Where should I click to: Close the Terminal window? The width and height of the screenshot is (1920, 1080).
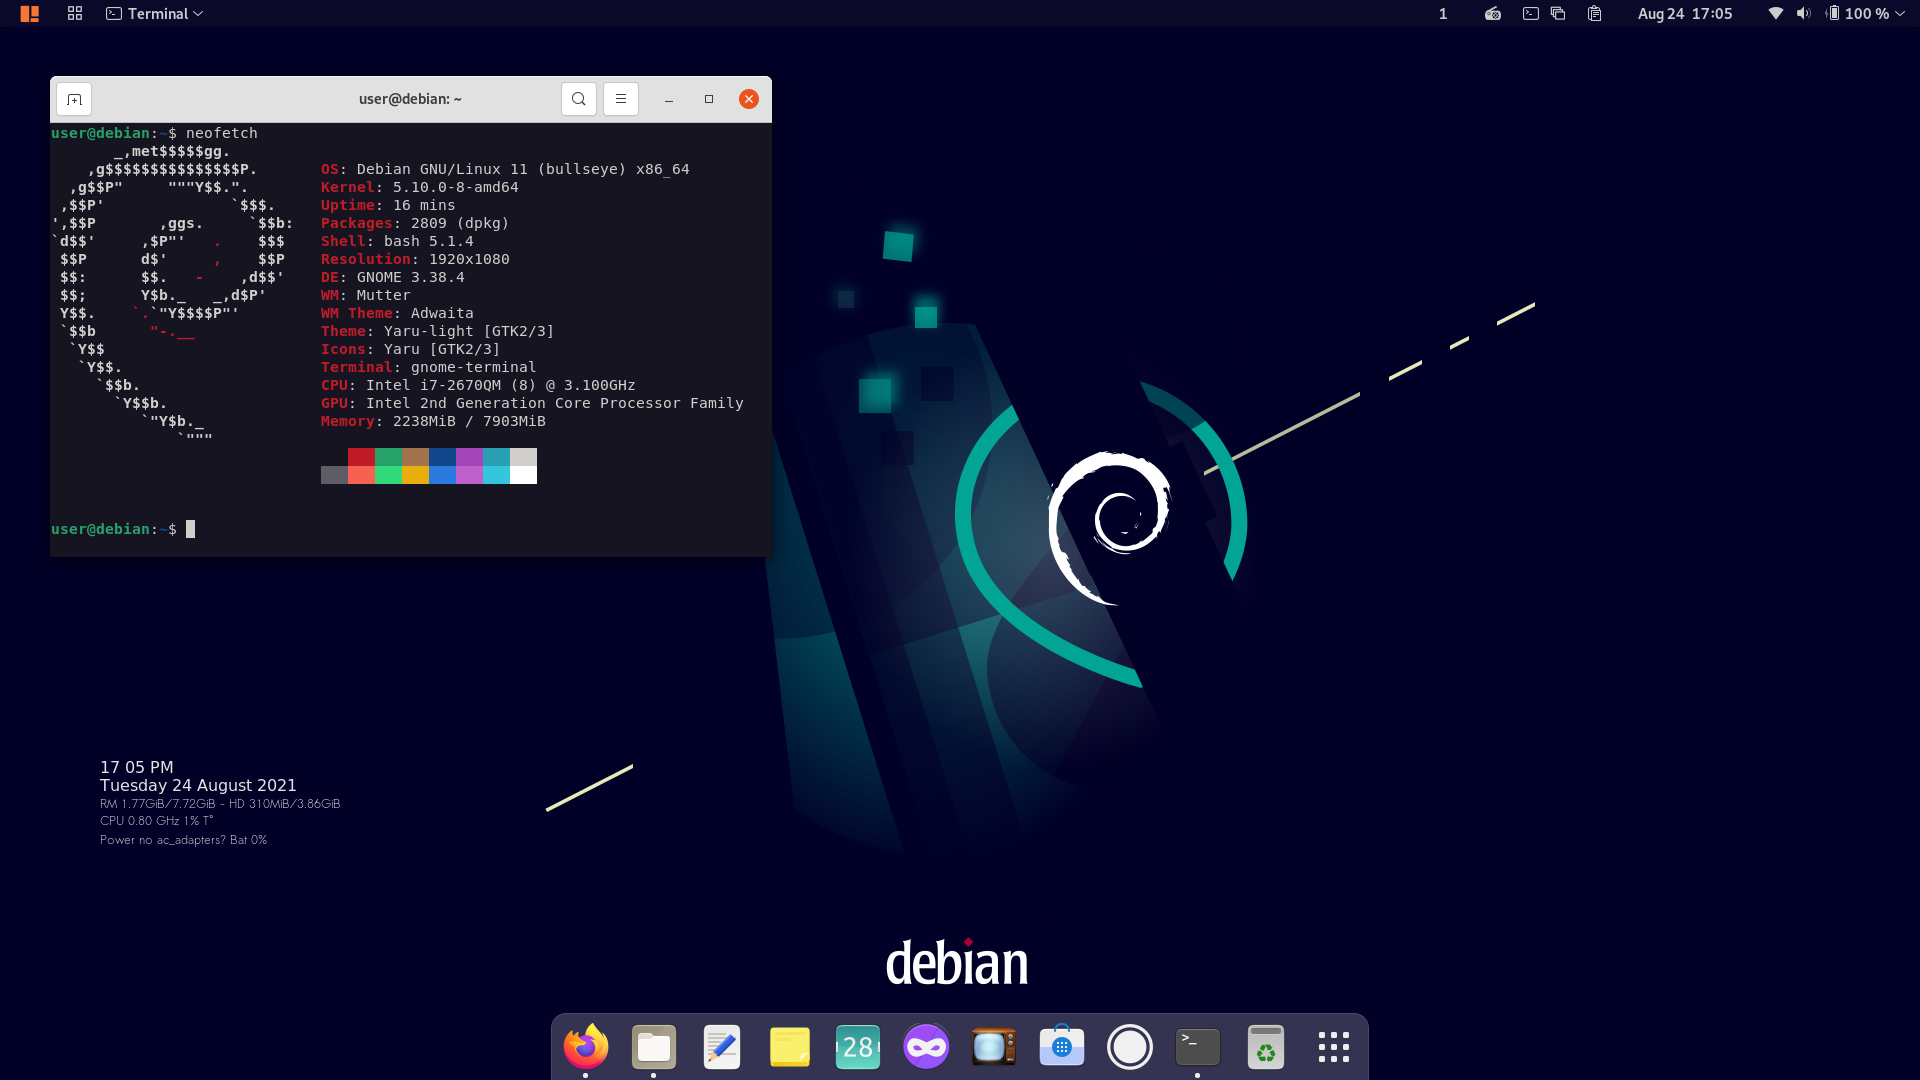pyautogui.click(x=749, y=99)
